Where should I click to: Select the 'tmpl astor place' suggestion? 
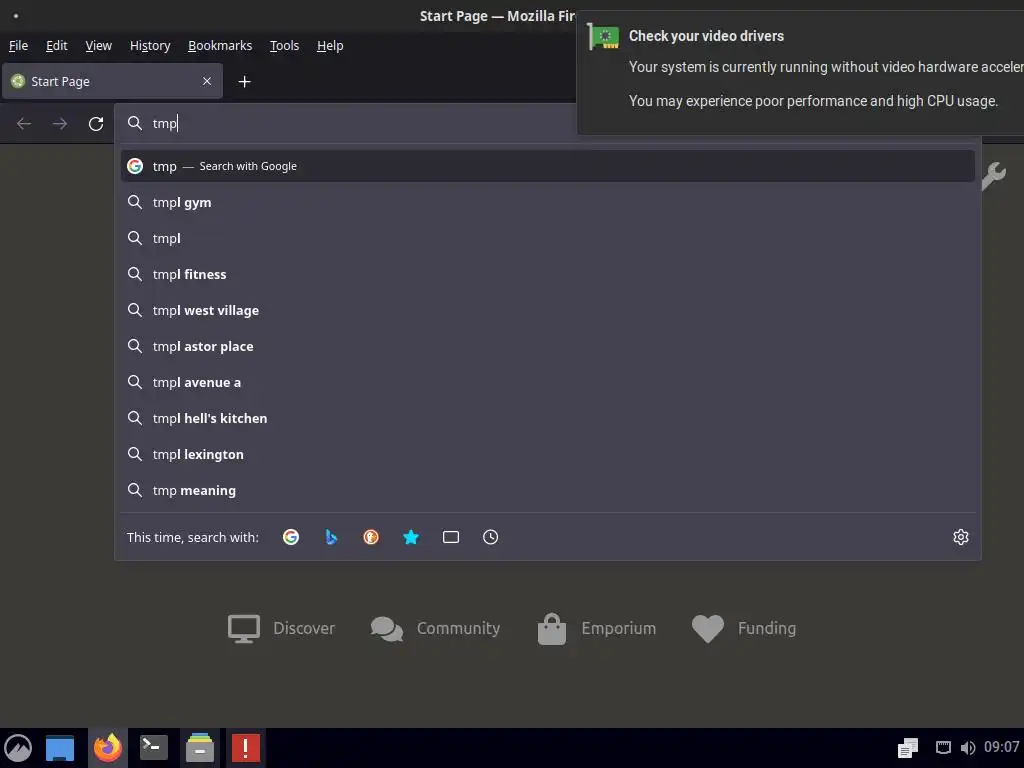pyautogui.click(x=548, y=346)
